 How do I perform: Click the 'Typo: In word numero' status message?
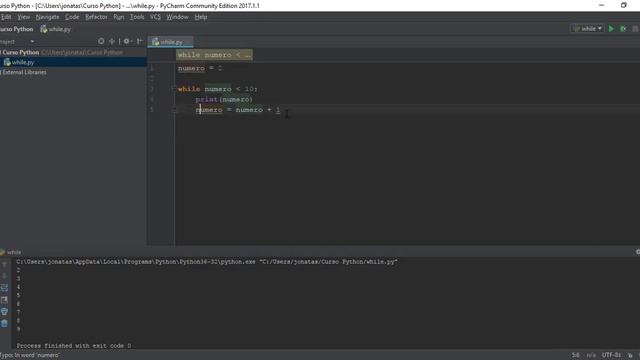29,355
